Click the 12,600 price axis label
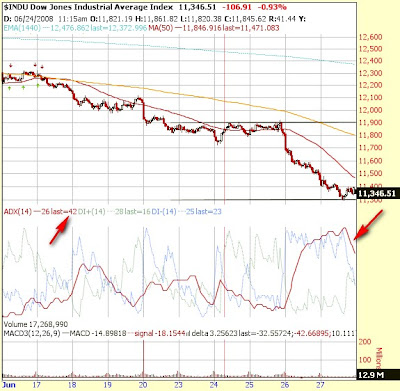Image resolution: width=400 pixels, height=391 pixels. (x=370, y=37)
